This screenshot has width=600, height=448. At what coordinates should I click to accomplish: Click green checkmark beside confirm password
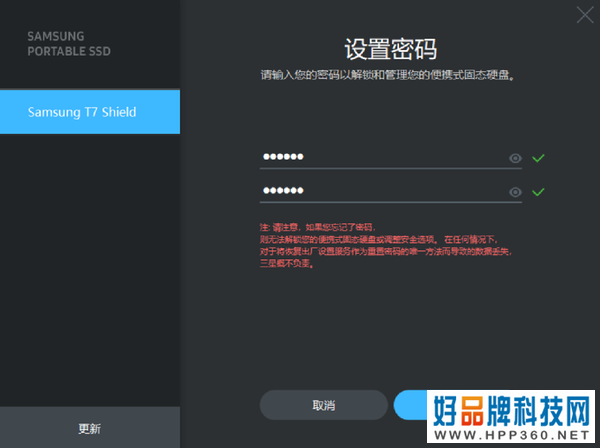pyautogui.click(x=538, y=192)
